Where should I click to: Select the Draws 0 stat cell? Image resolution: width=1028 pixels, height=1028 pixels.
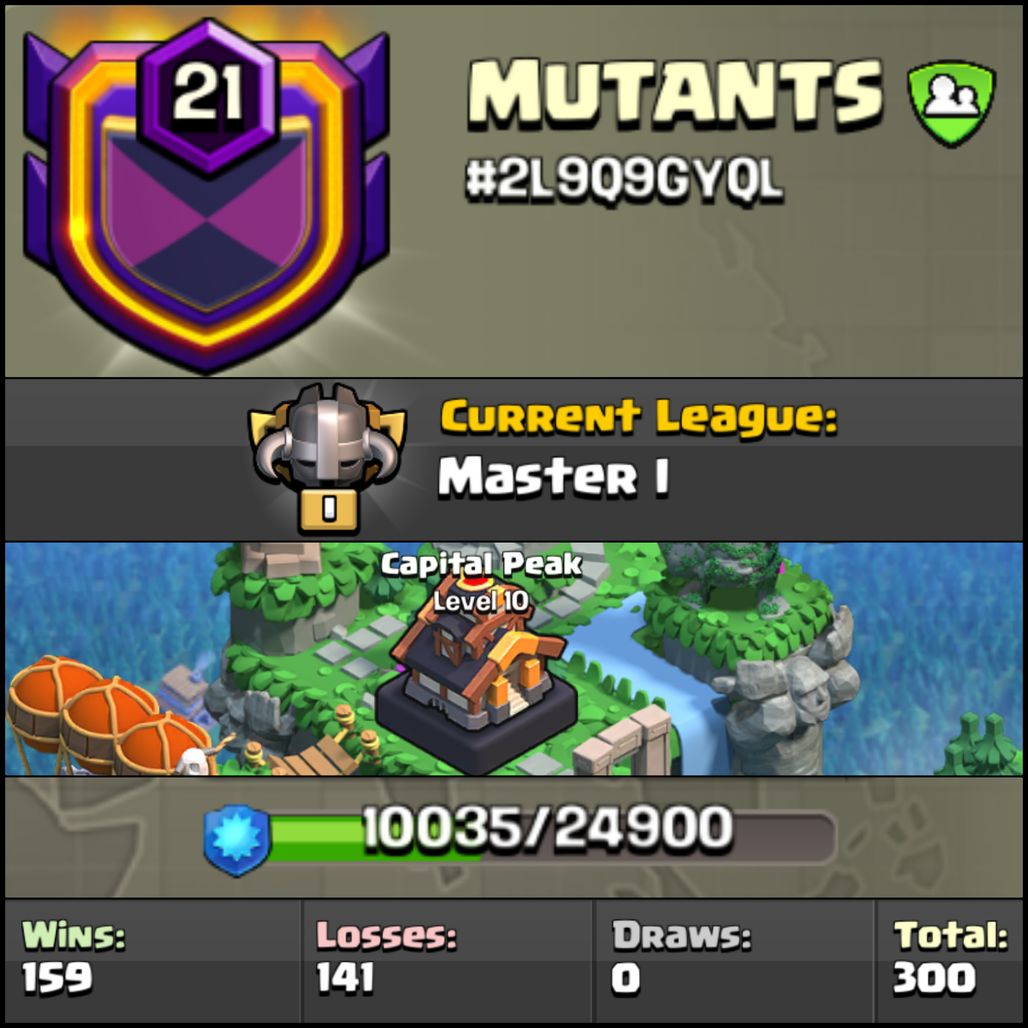tap(734, 960)
